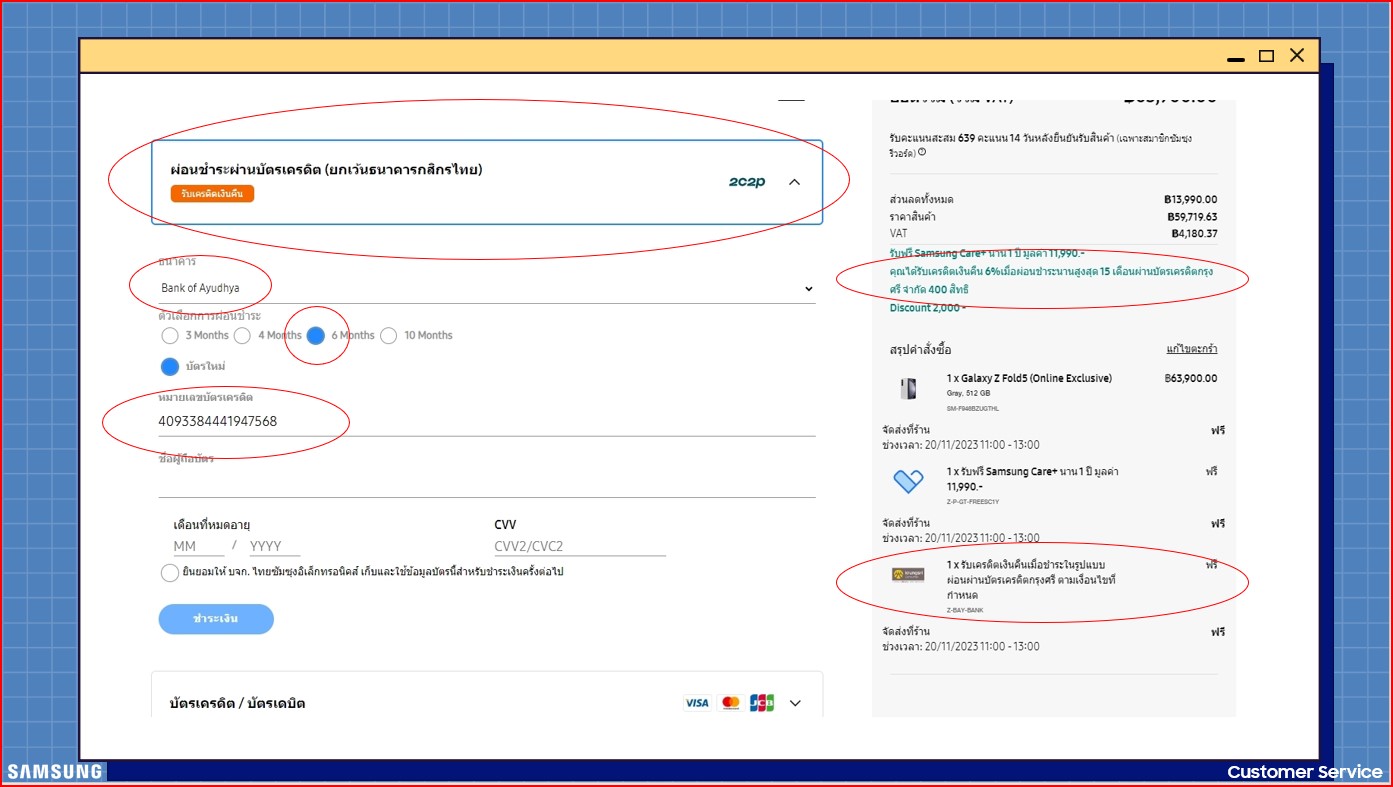The width and height of the screenshot is (1393, 787).
Task: Click the ฿13,990.00 total discount amount
Action: coord(1191,200)
